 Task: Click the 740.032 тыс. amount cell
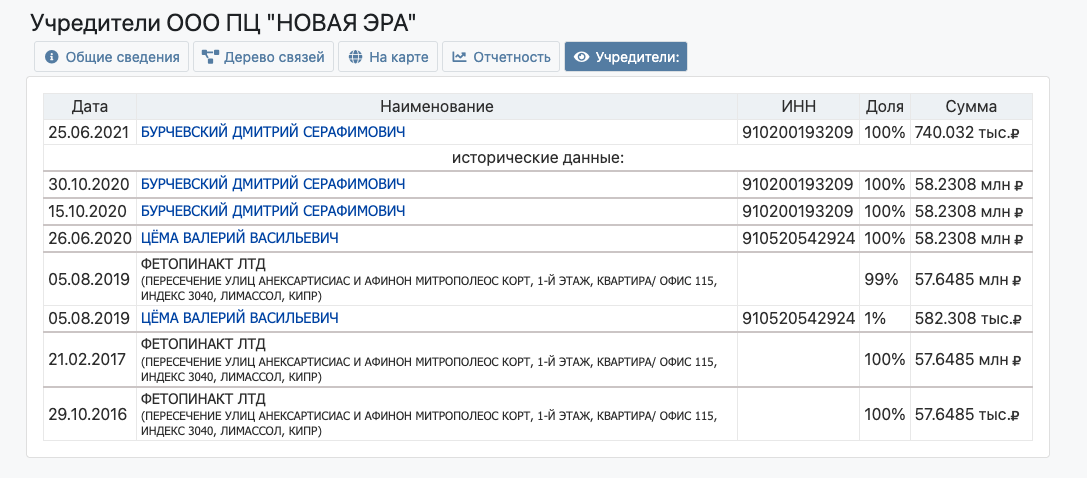coord(971,132)
